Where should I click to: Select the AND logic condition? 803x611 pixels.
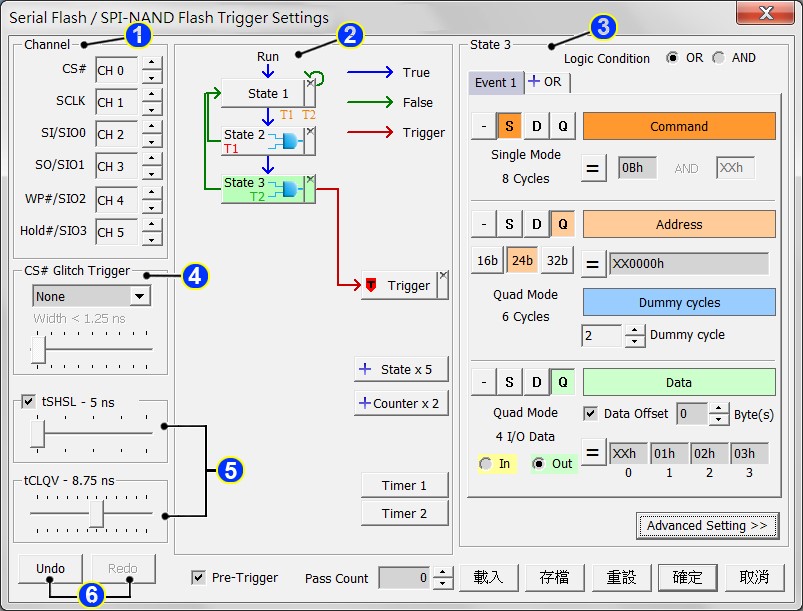(x=718, y=58)
